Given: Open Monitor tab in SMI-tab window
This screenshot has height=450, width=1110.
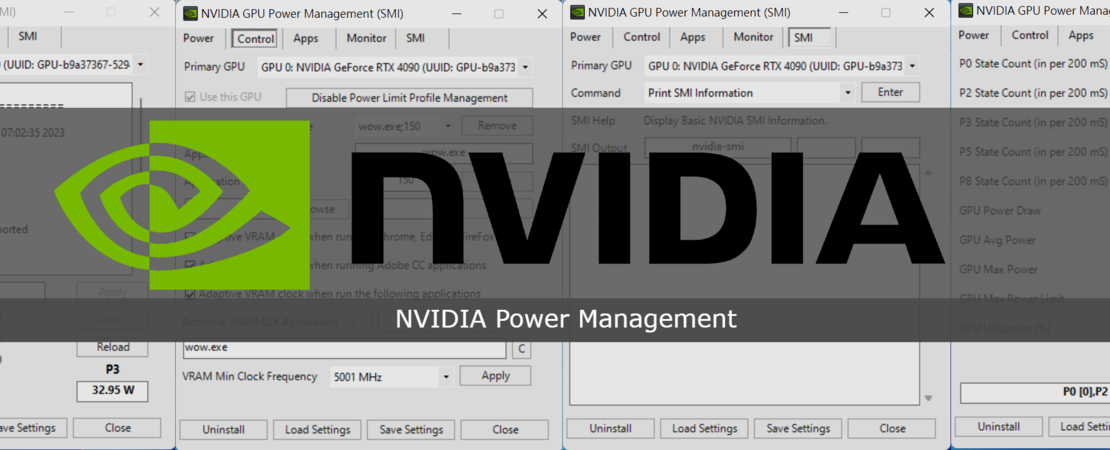Looking at the screenshot, I should [753, 37].
